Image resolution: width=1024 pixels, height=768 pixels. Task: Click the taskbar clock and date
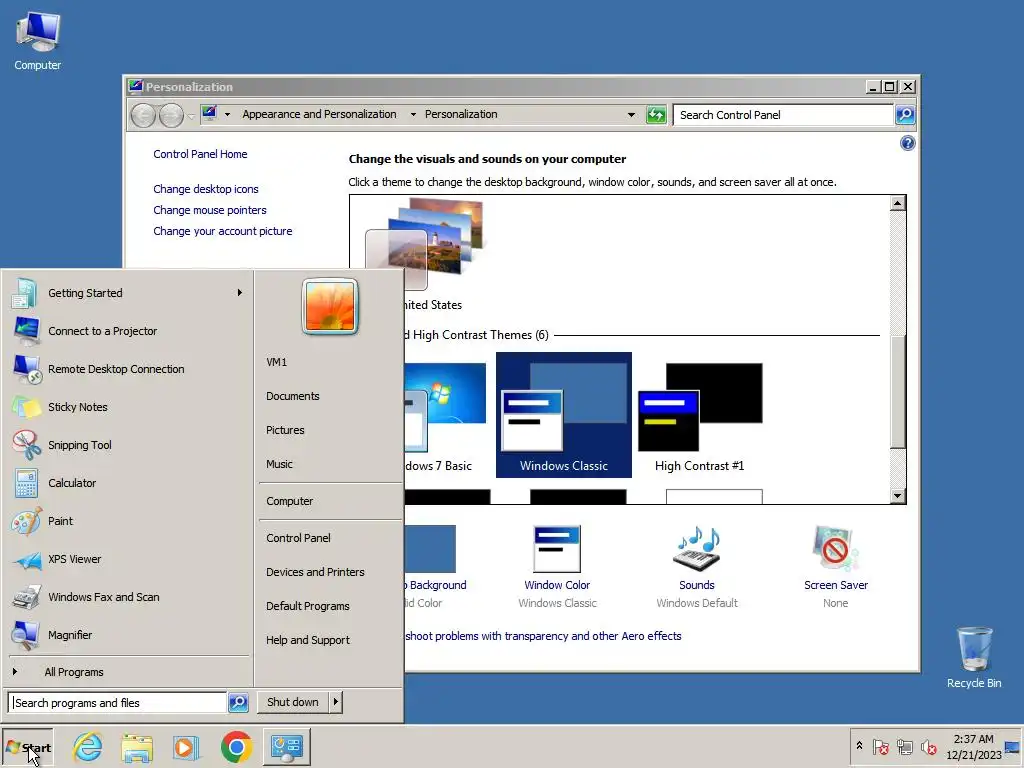pyautogui.click(x=973, y=747)
